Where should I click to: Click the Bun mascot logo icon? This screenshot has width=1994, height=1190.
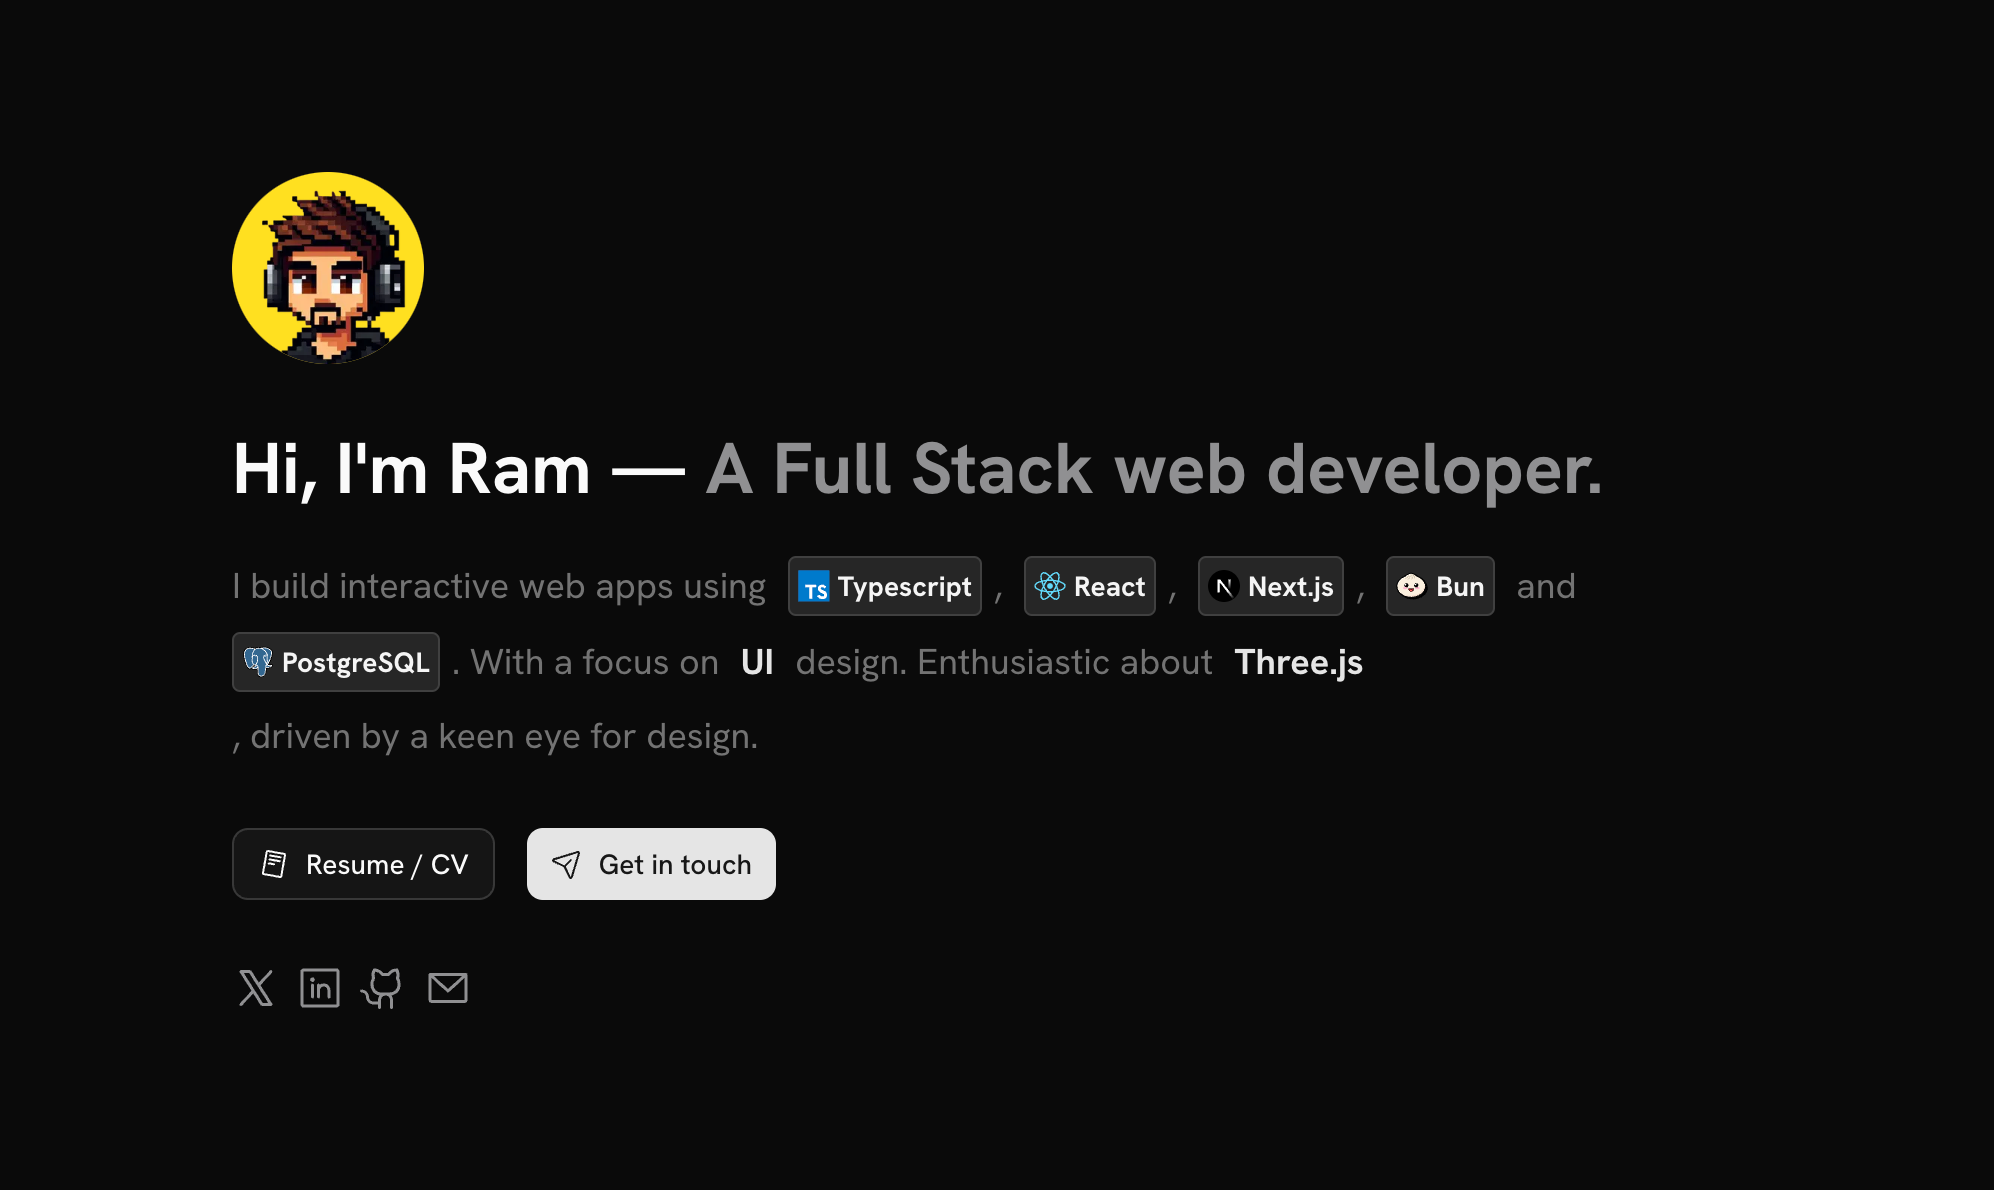tap(1411, 587)
